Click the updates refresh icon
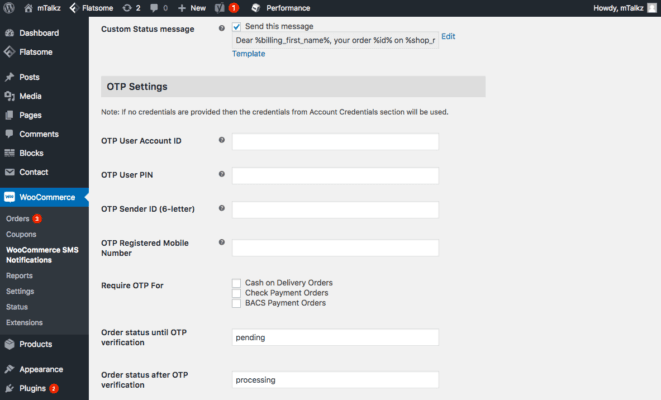The height and width of the screenshot is (400, 661). [x=126, y=8]
